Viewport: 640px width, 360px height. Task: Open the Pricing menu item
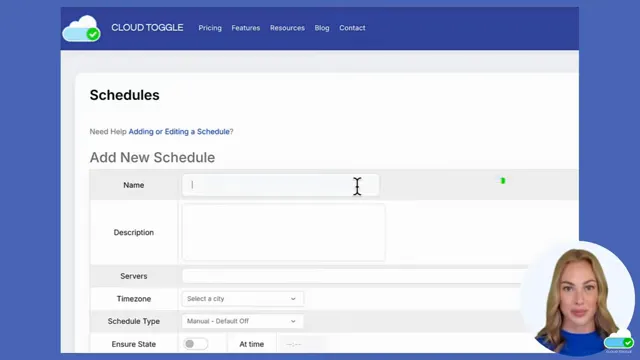210,28
